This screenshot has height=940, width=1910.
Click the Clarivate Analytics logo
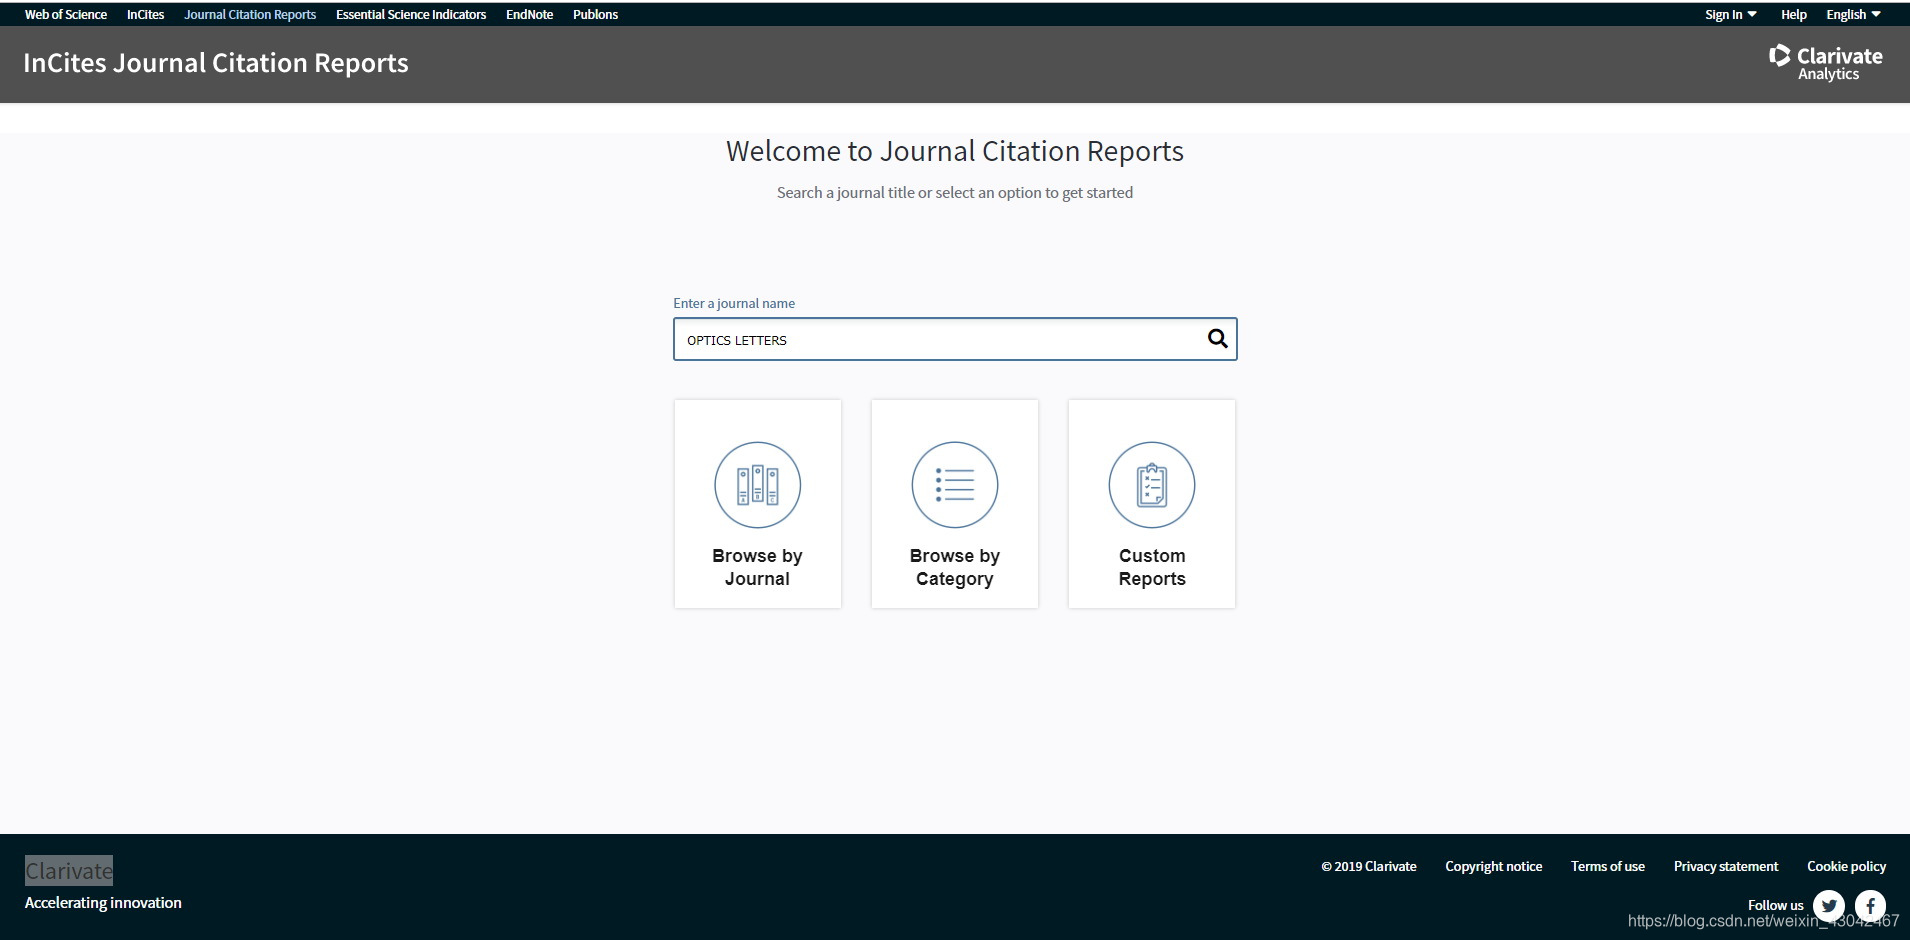coord(1825,63)
